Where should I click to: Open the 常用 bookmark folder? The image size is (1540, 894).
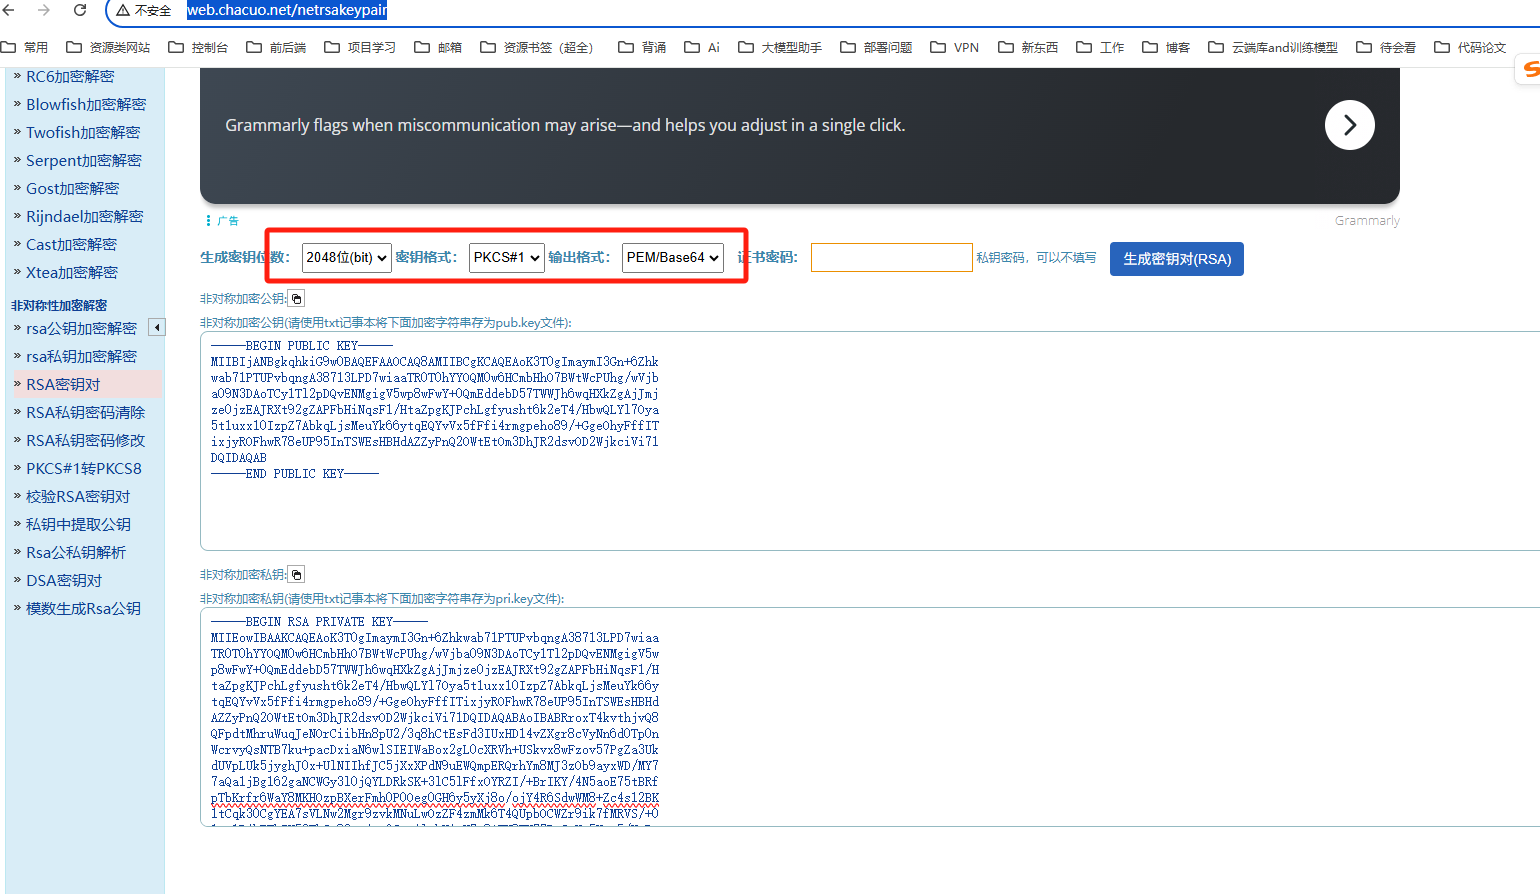coord(25,47)
